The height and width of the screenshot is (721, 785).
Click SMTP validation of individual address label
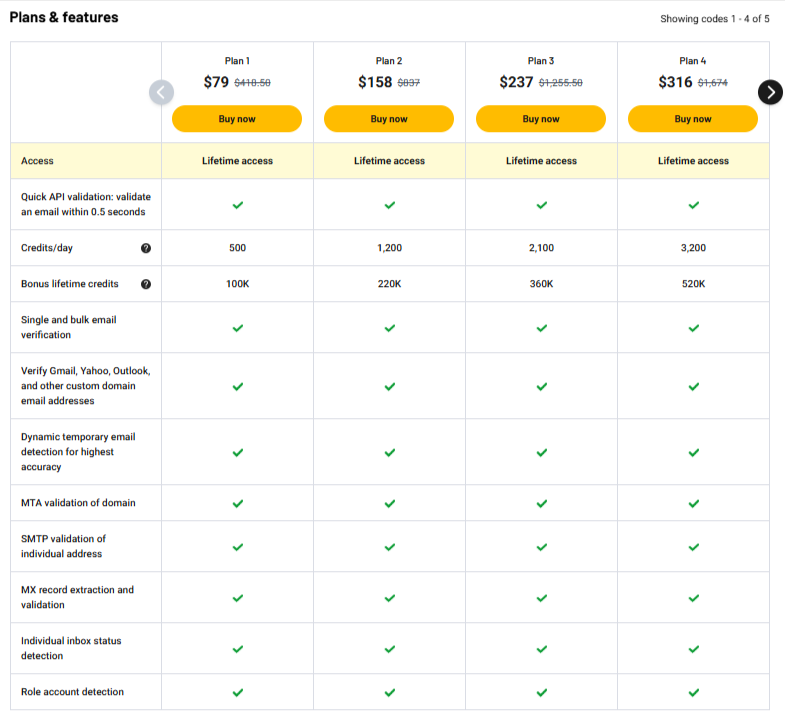(x=63, y=546)
